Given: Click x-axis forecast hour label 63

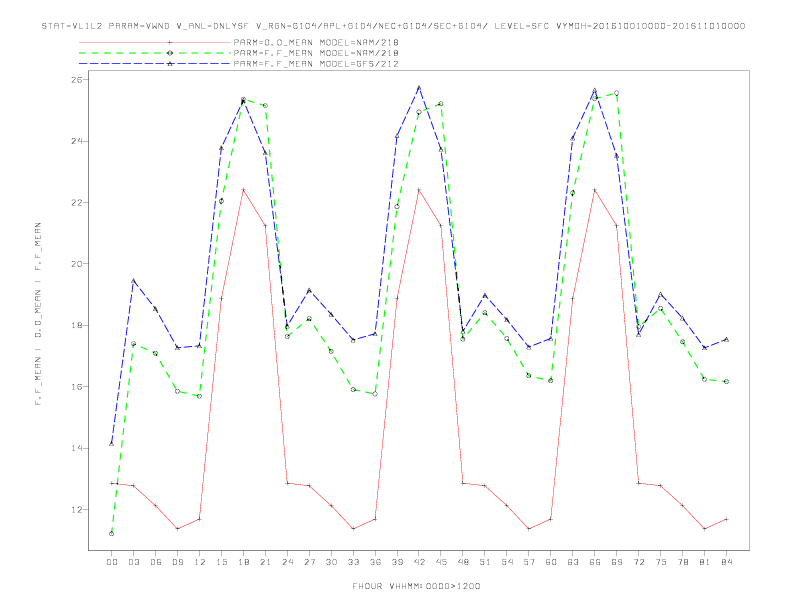Looking at the screenshot, I should point(573,562).
